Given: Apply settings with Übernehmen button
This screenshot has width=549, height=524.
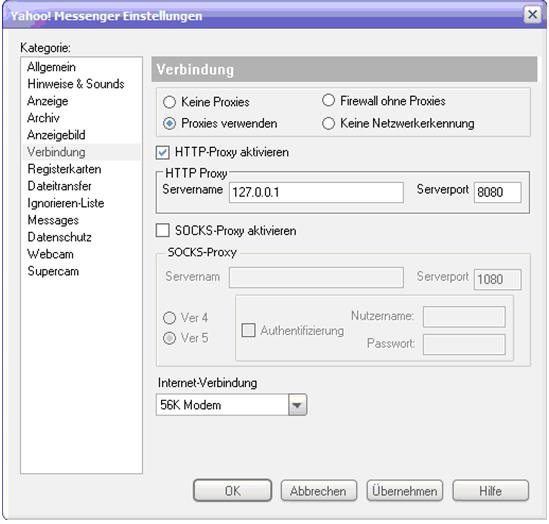Looking at the screenshot, I should [404, 491].
